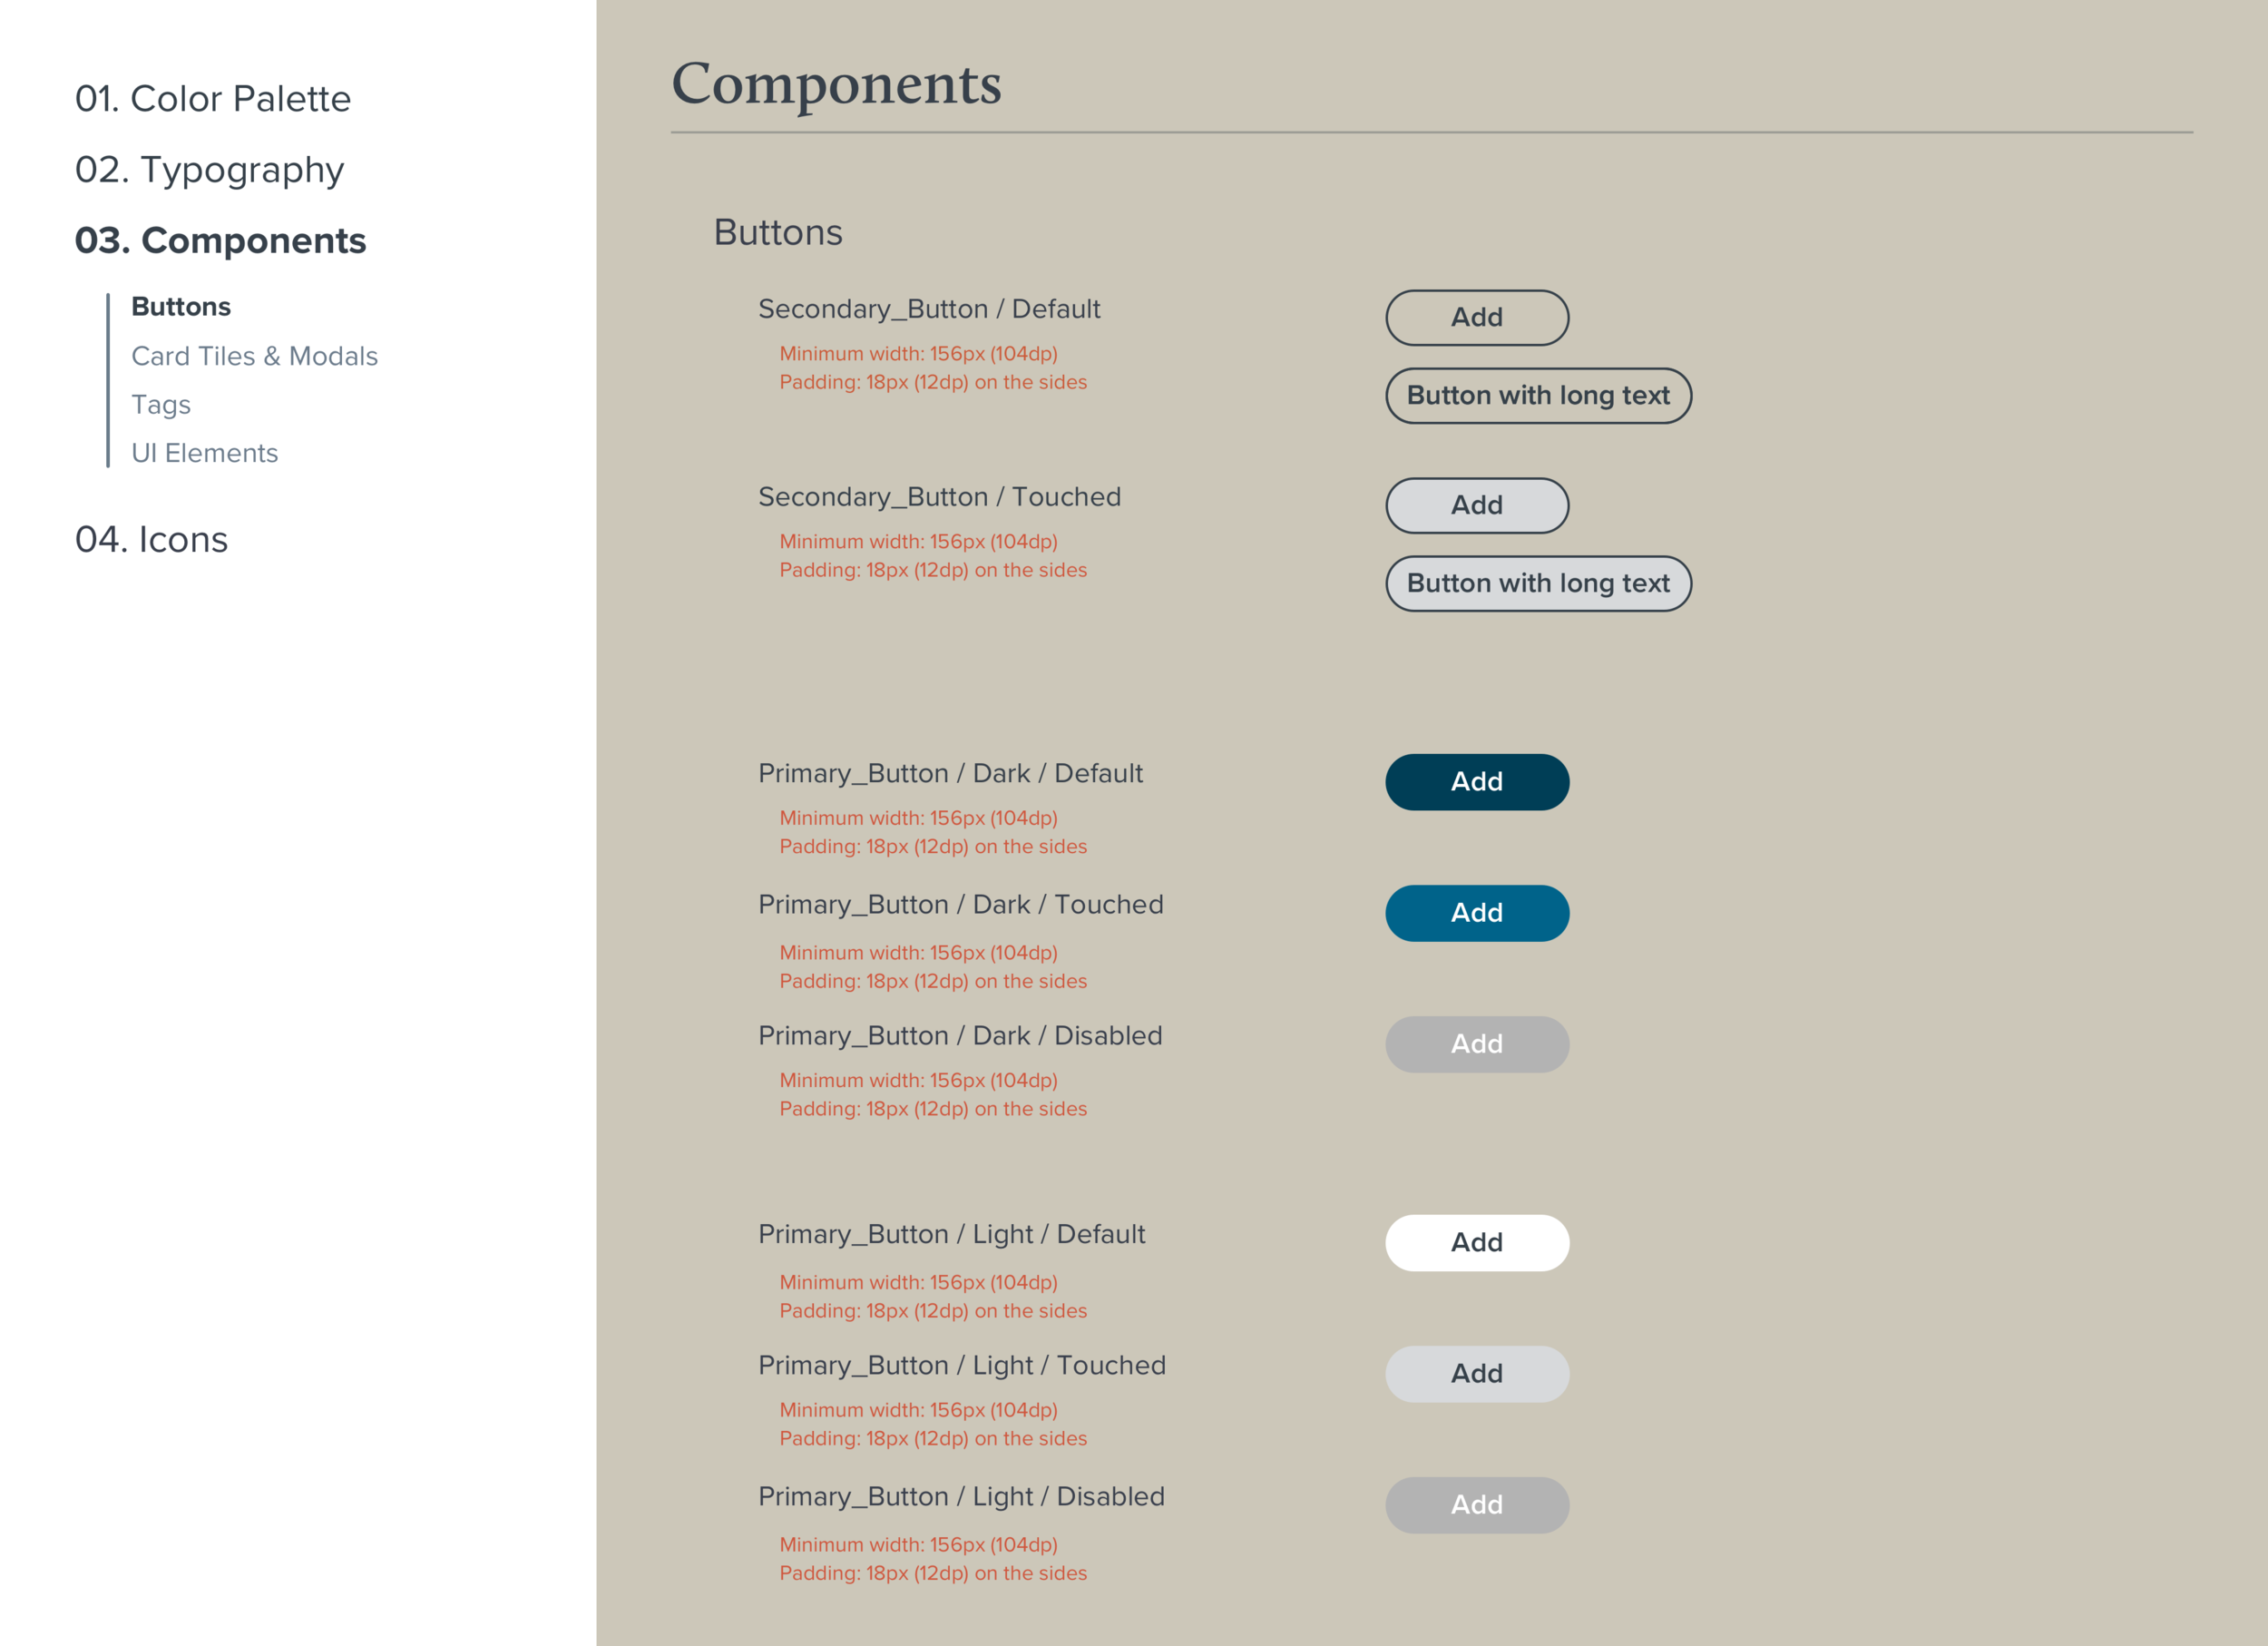Click the Secondary Default Add button
Screen dimensions: 2268x1646
click(x=1477, y=318)
